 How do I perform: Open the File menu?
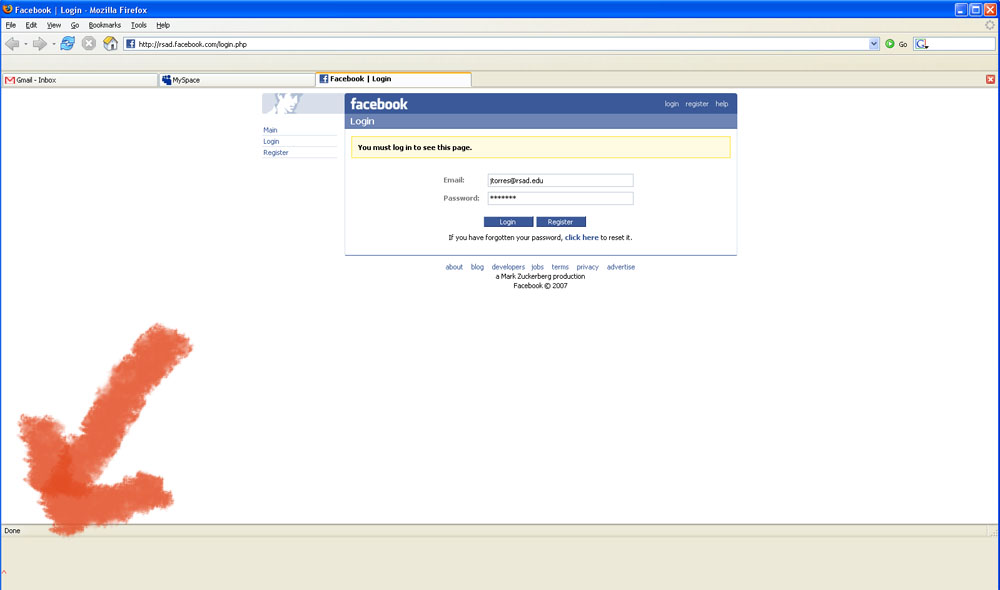point(11,26)
